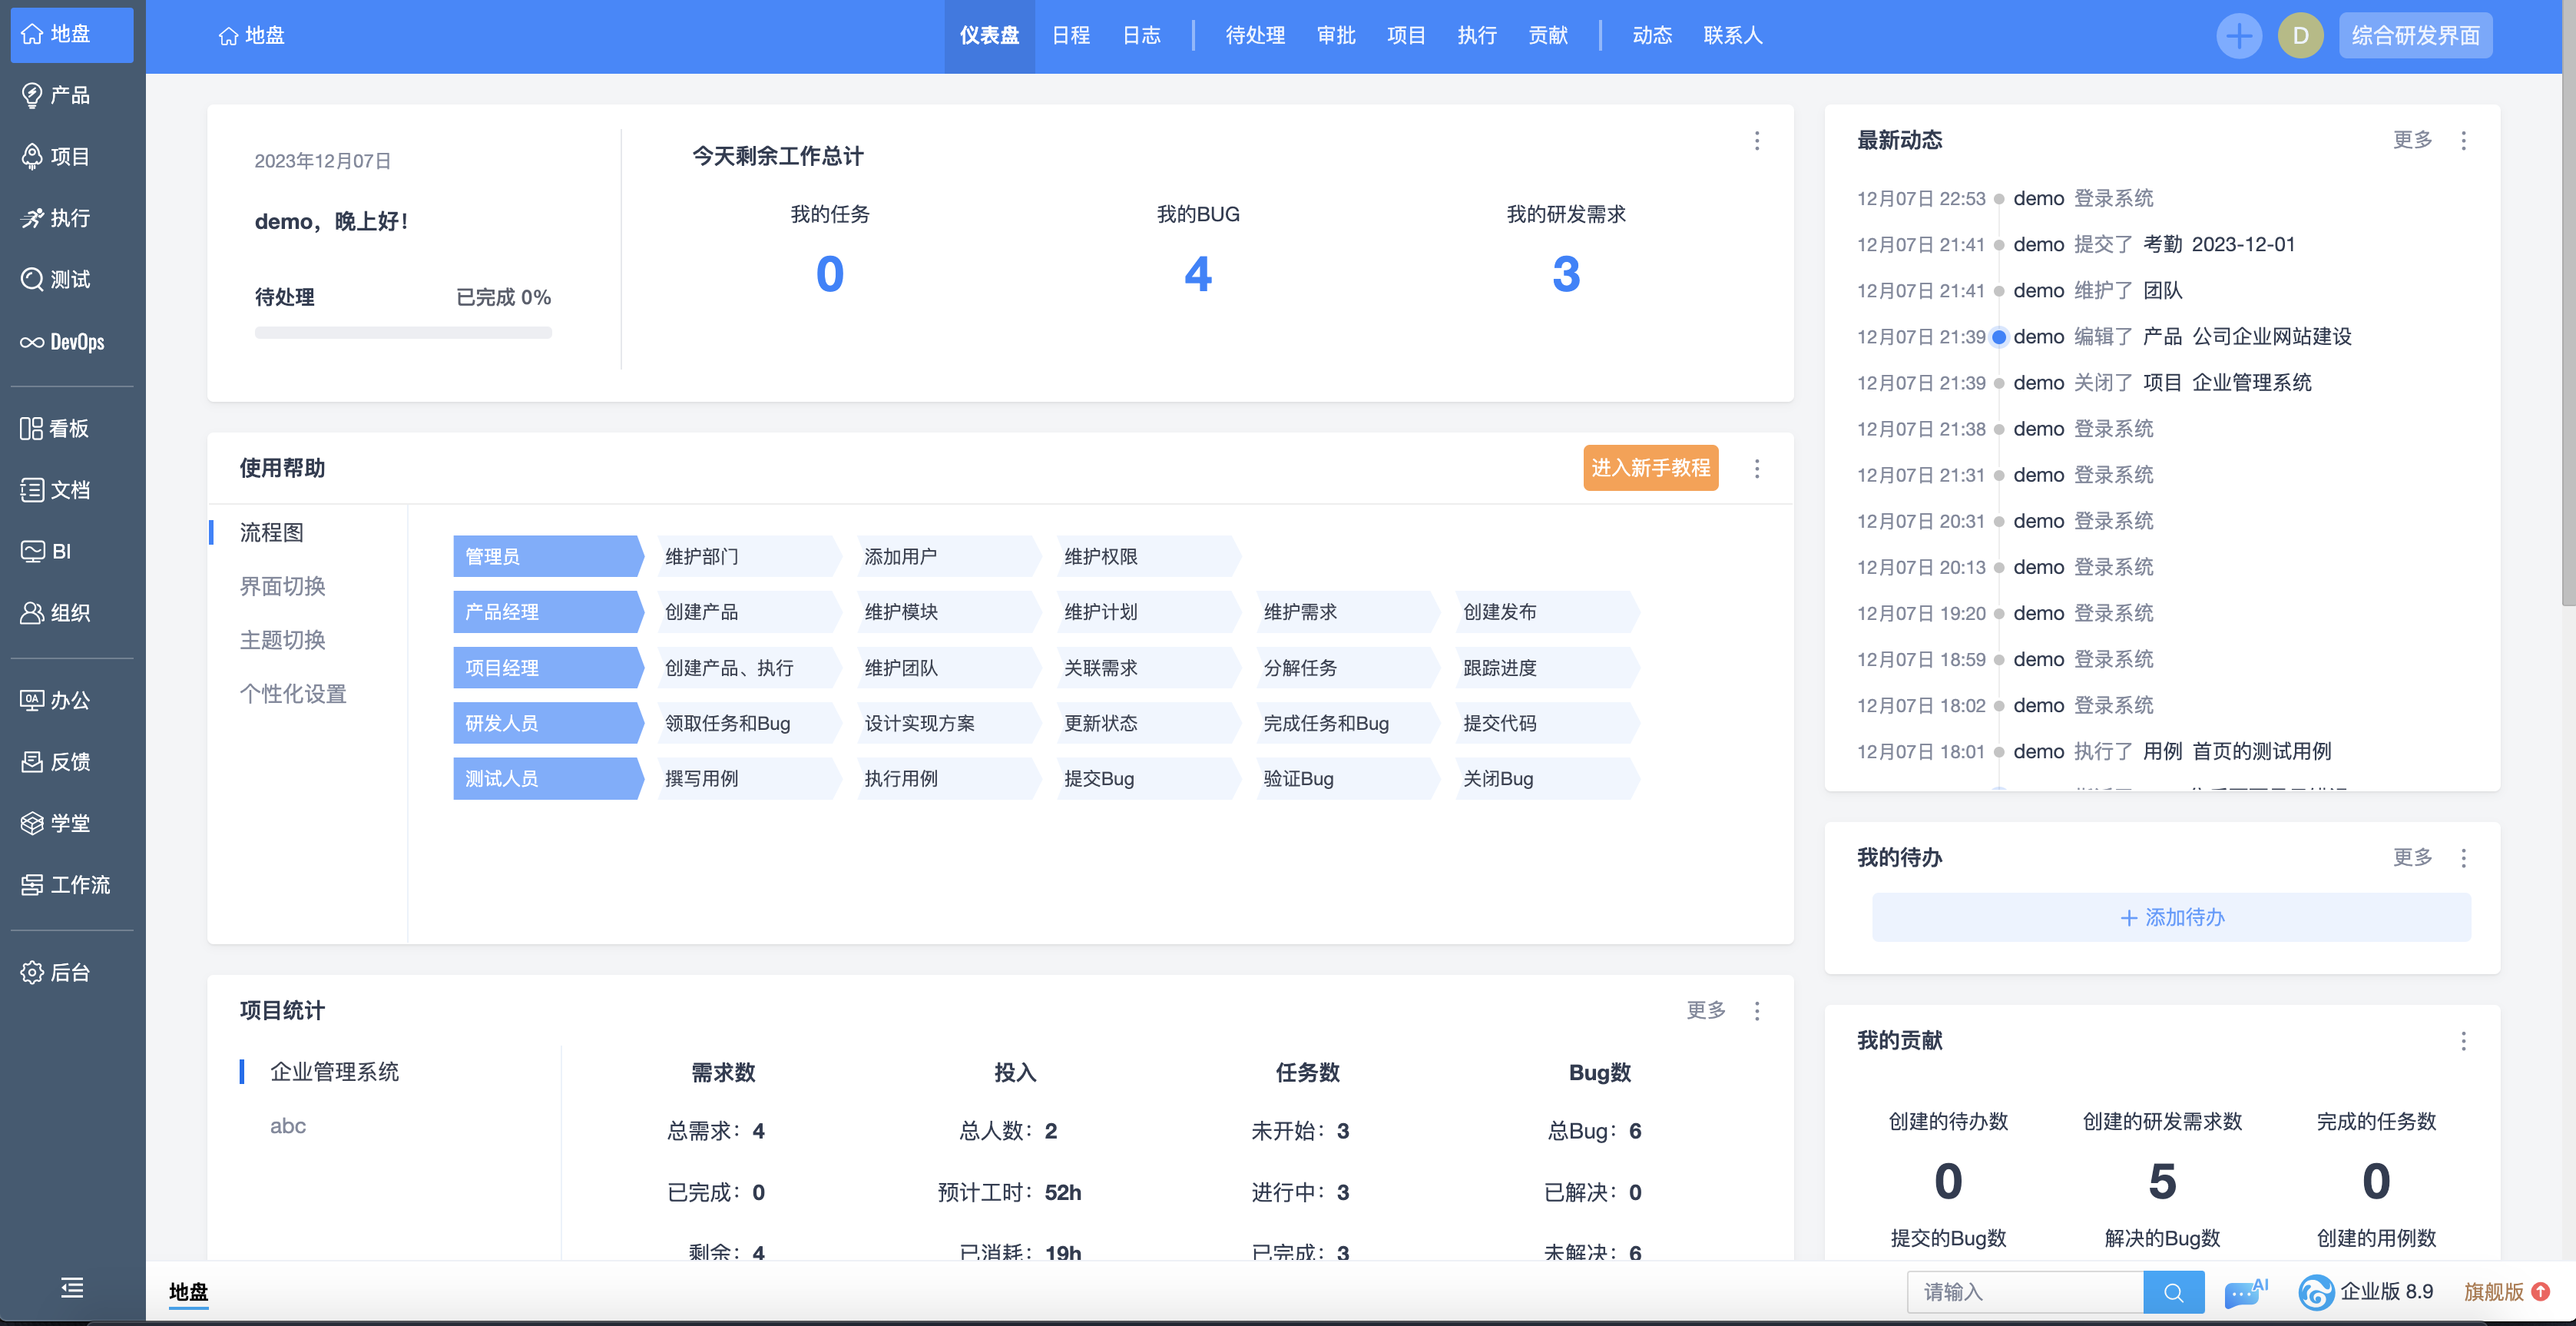Image resolution: width=2576 pixels, height=1326 pixels.
Task: Switch to the 审批 tab
Action: pos(1336,36)
